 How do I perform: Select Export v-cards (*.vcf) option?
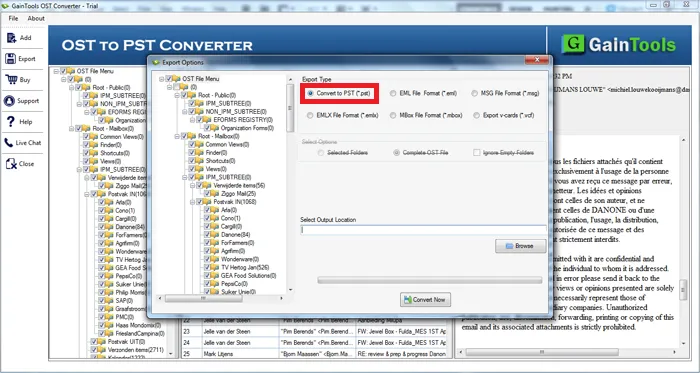click(477, 116)
